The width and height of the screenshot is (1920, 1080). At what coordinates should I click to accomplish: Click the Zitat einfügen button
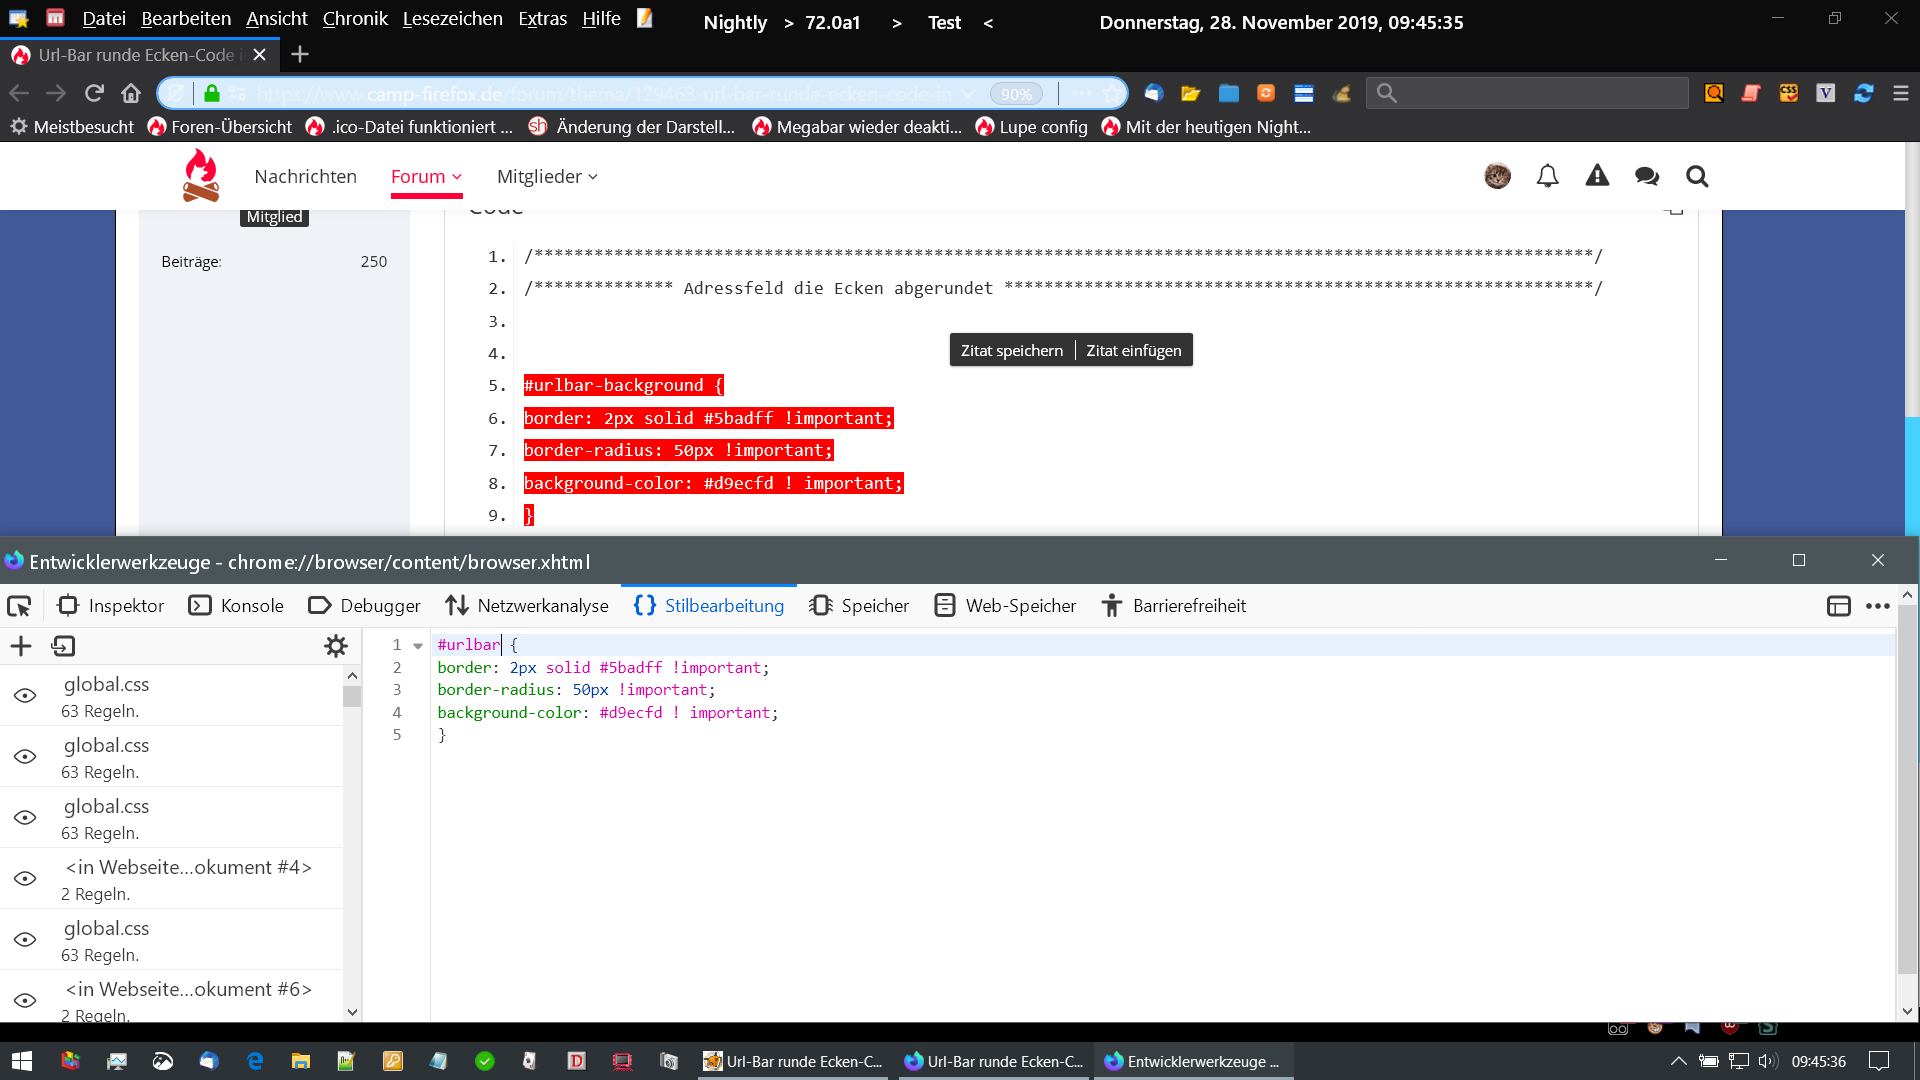click(1133, 350)
